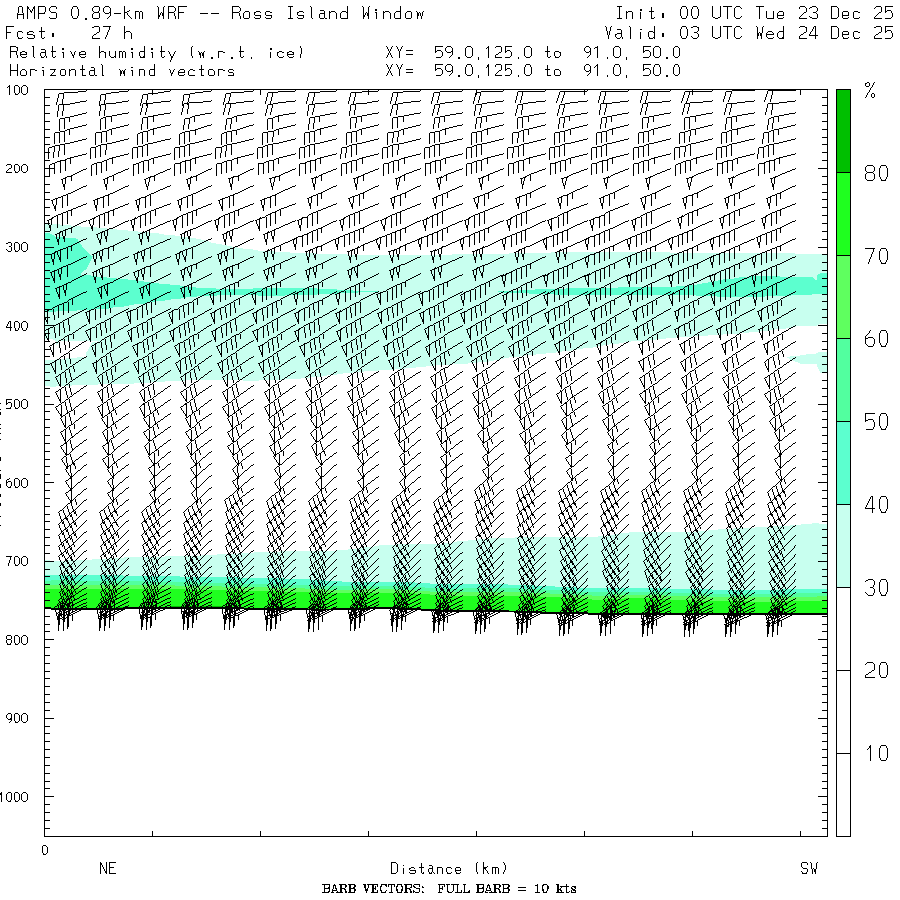900x900 pixels.
Task: Click the Fcst. 27 h forecast label
Action: [x=68, y=32]
